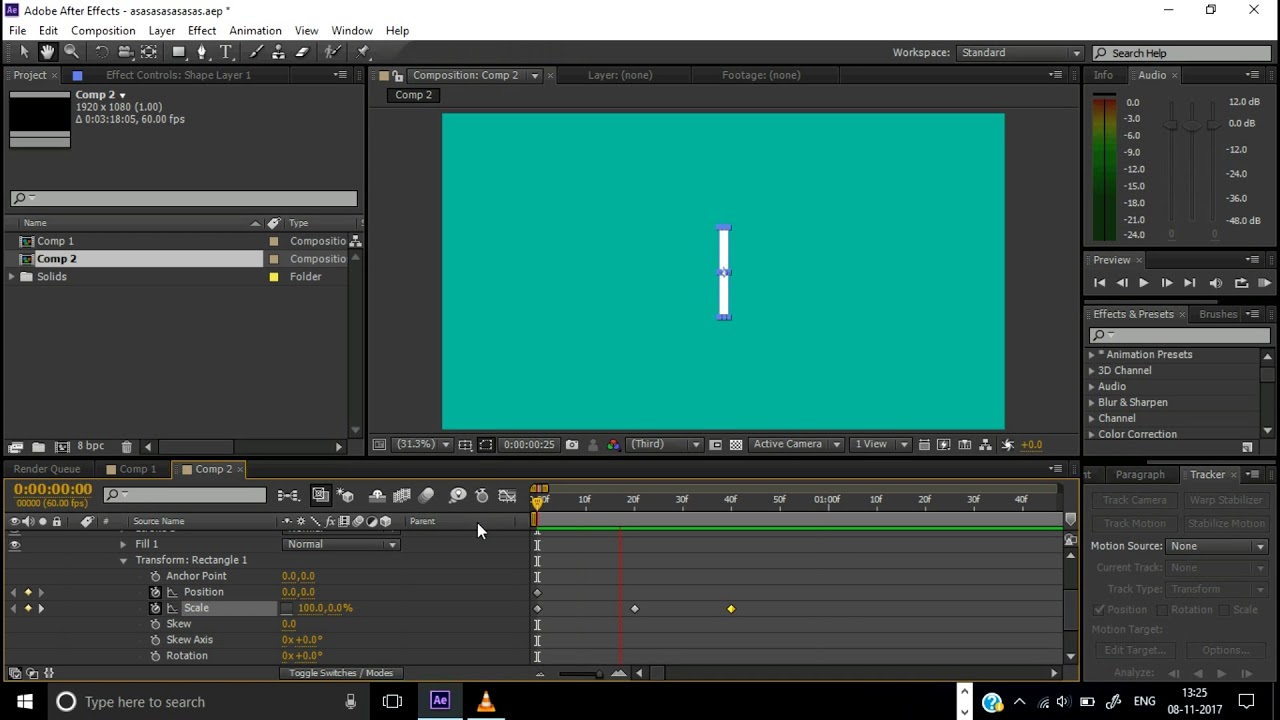Toggle region of interest button

pos(715,445)
